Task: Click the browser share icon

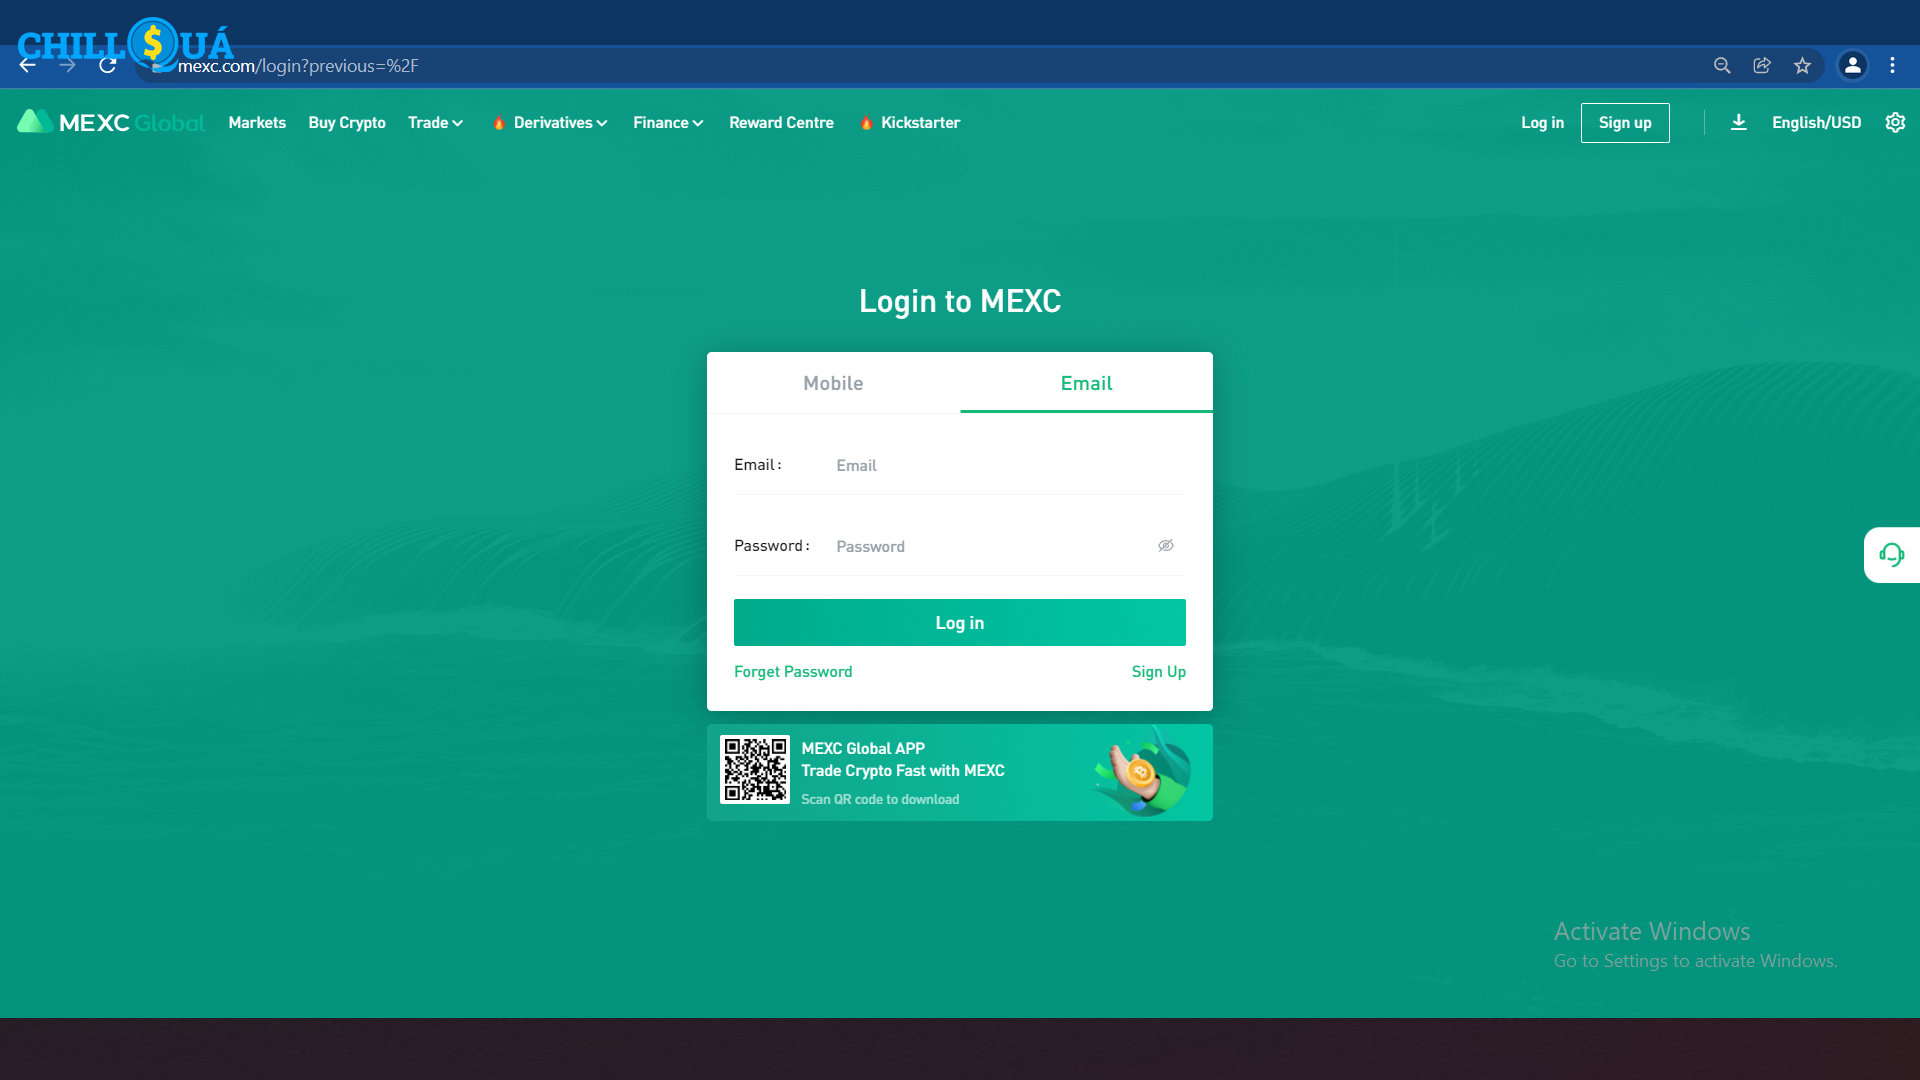Action: pyautogui.click(x=1762, y=66)
